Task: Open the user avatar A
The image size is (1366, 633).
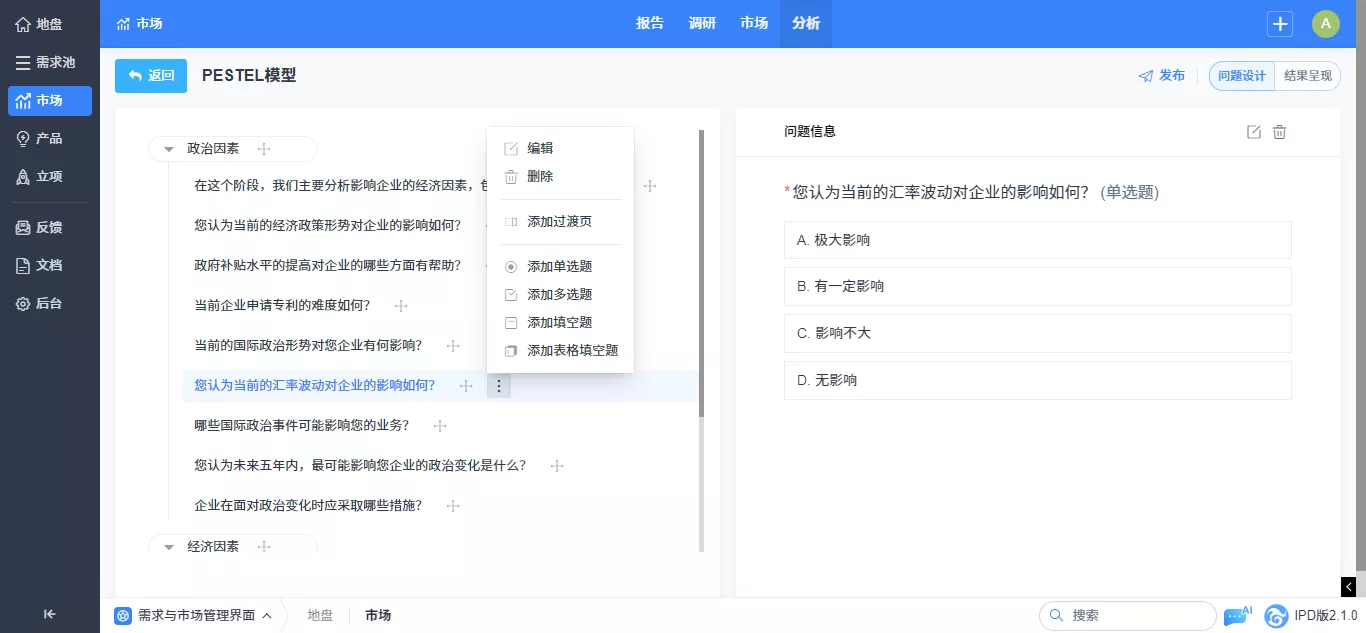Action: (1326, 24)
